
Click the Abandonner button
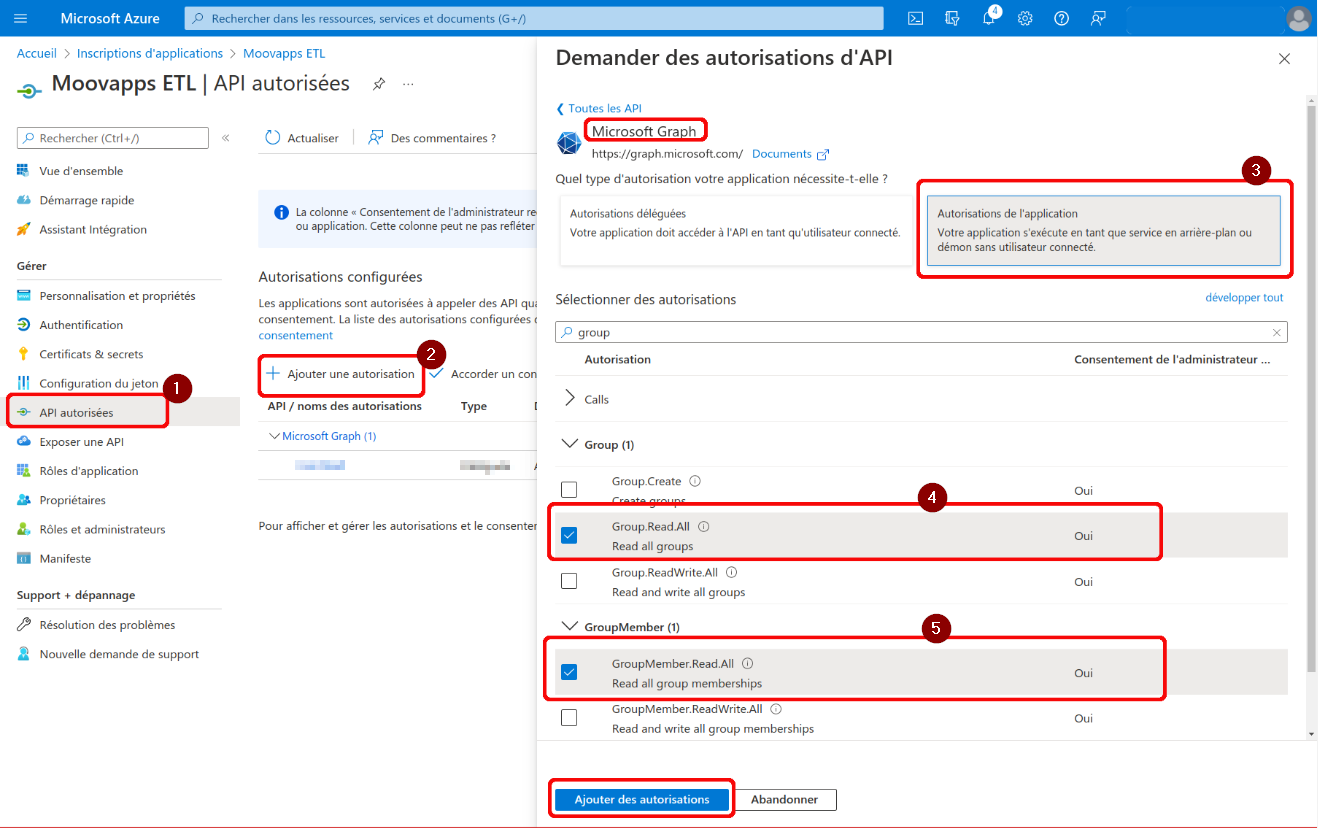click(785, 799)
